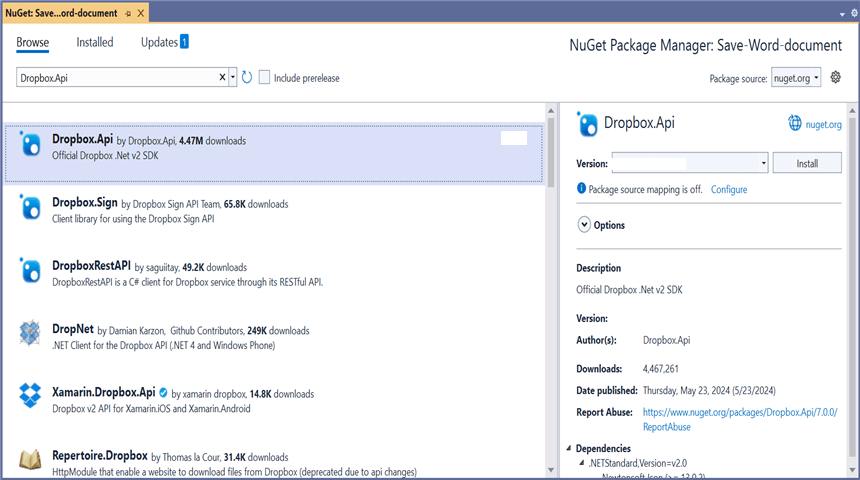
Task: Switch to the Browse tab
Action: [32, 42]
